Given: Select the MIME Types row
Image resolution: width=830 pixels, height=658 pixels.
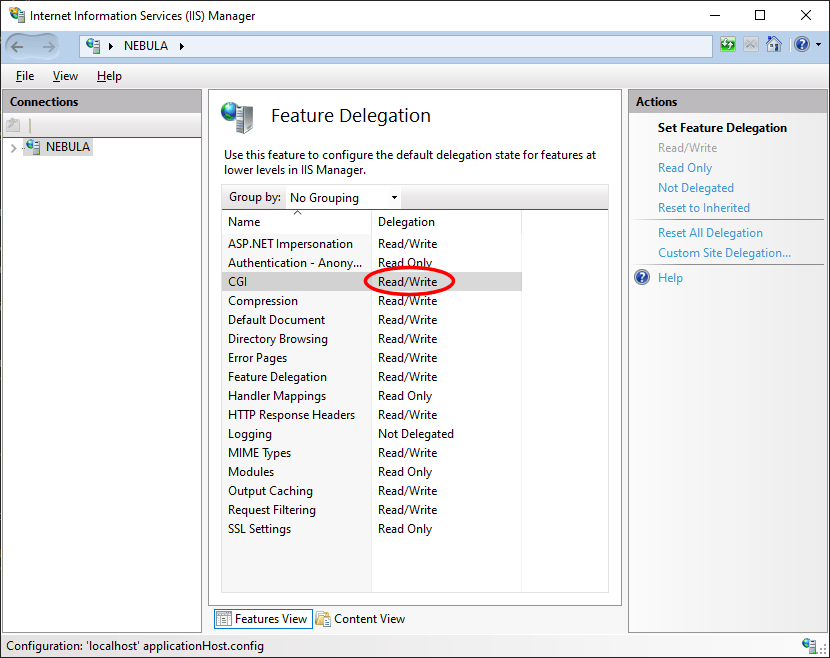Looking at the screenshot, I should coord(372,453).
